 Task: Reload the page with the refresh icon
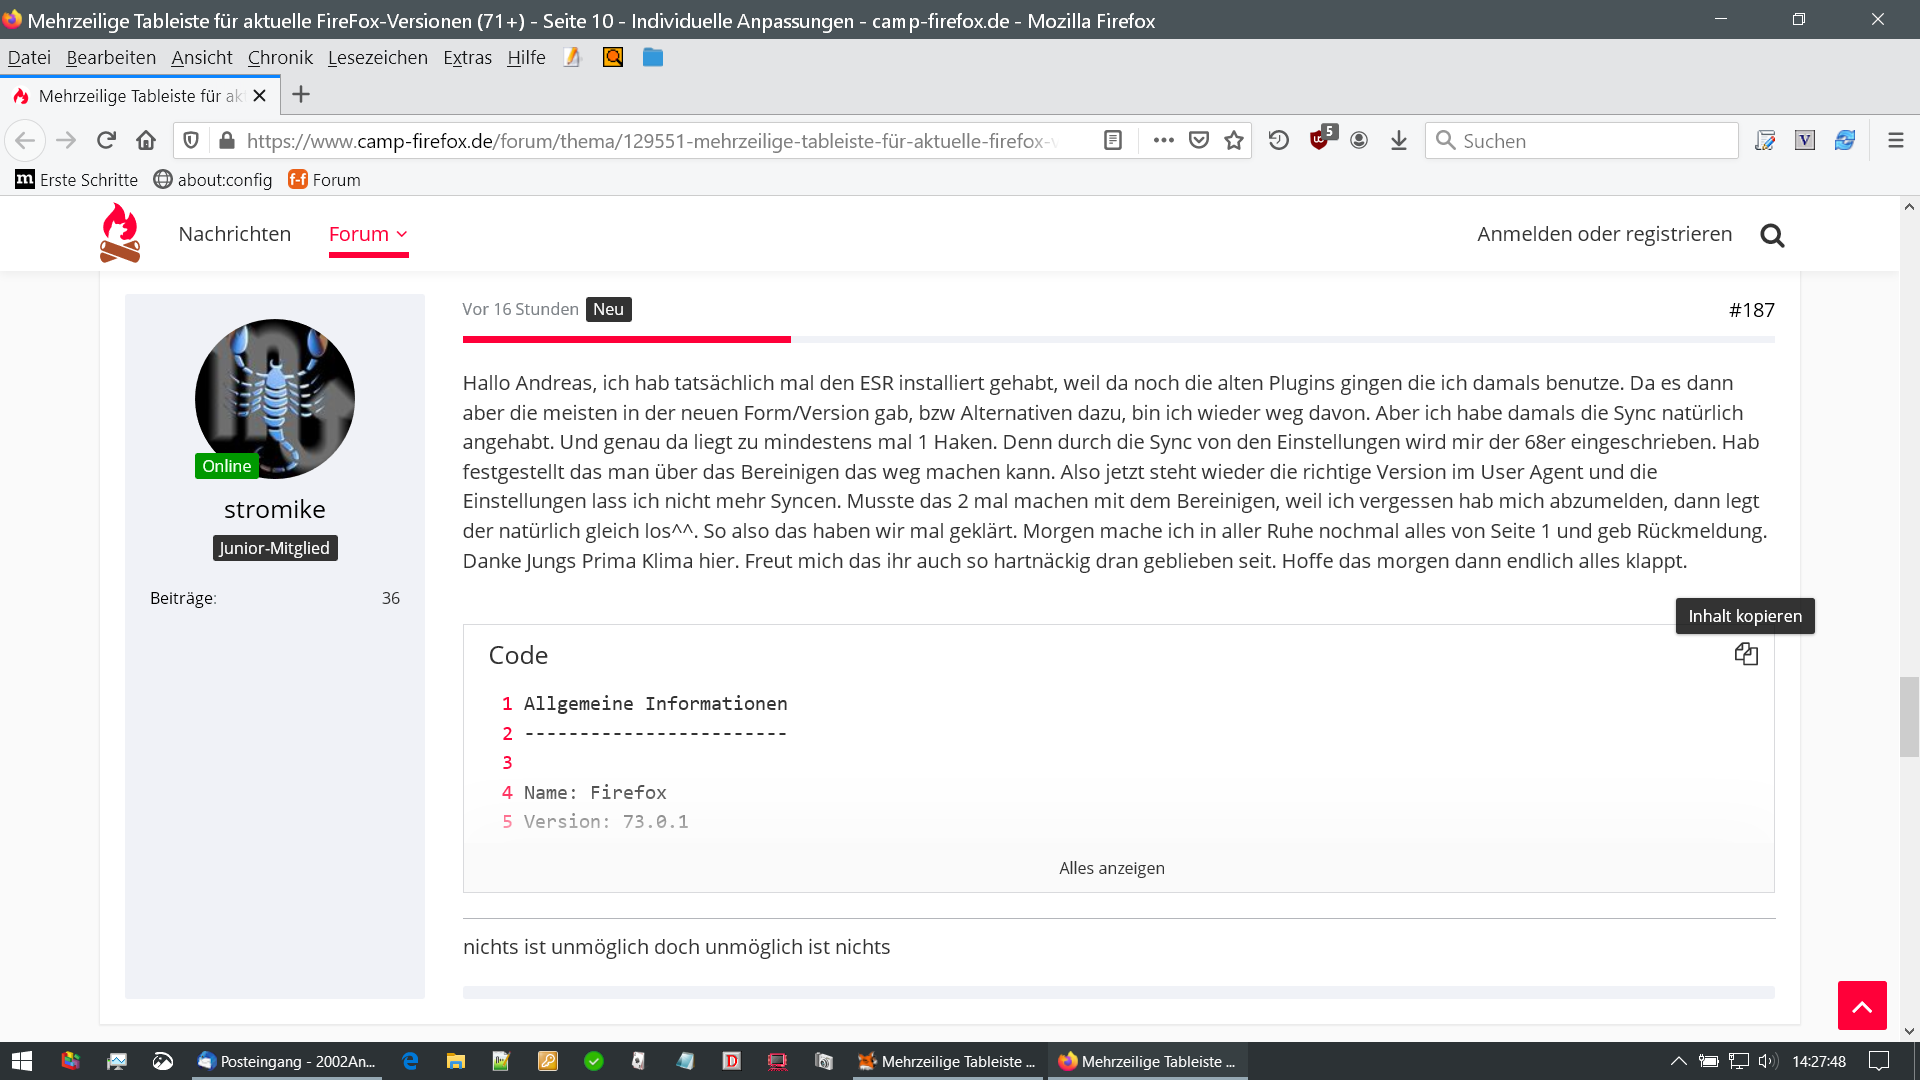[x=107, y=141]
